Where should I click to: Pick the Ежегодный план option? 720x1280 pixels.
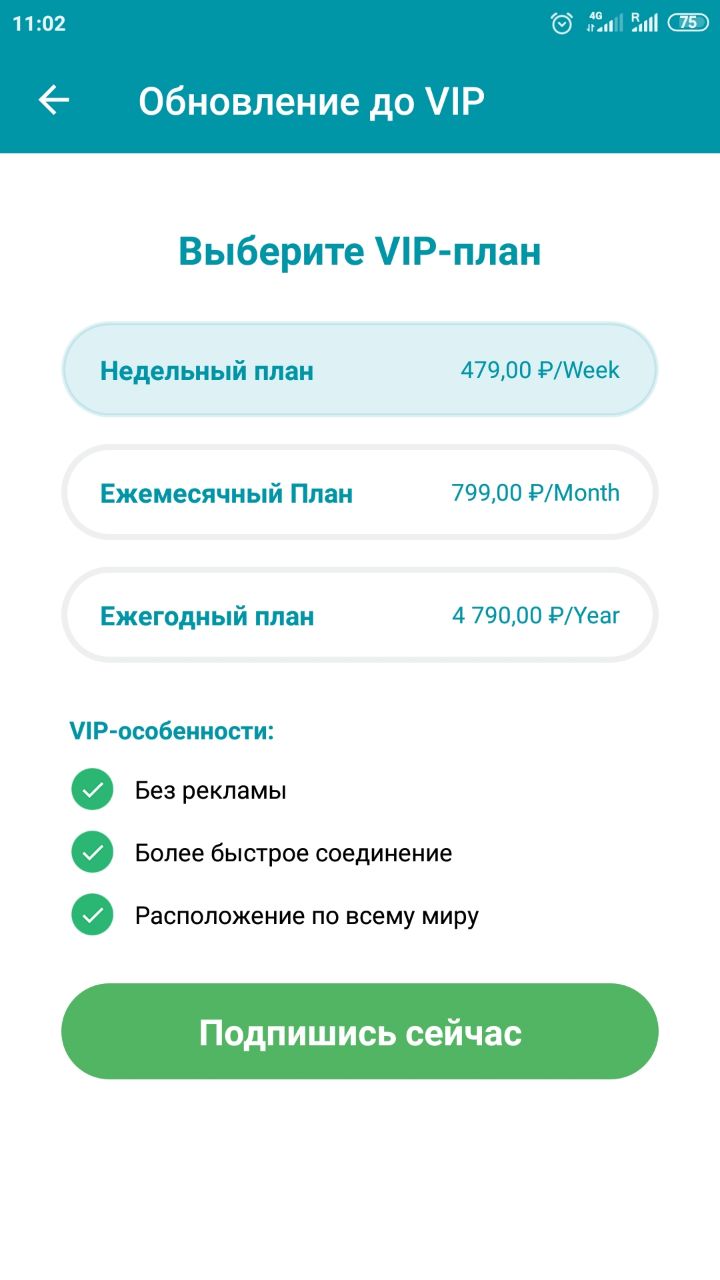pyautogui.click(x=360, y=615)
